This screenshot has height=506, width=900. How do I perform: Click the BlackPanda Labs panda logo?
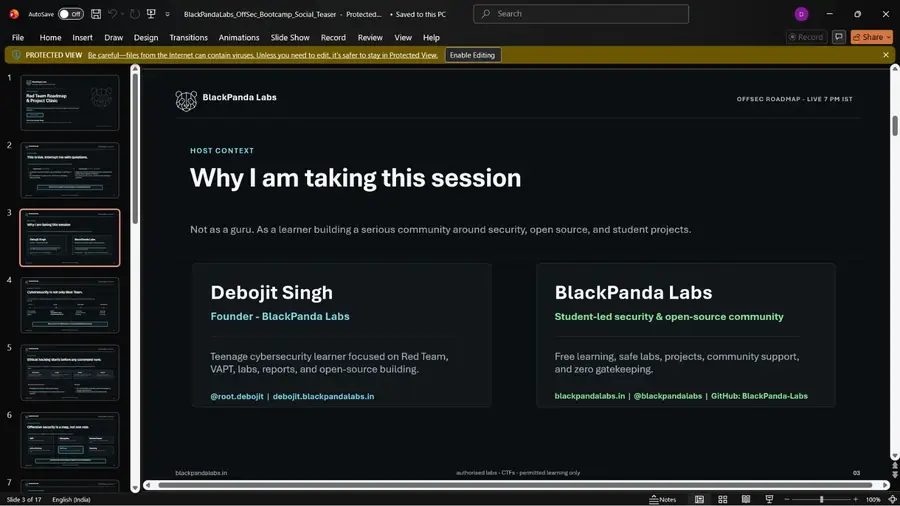tap(186, 100)
